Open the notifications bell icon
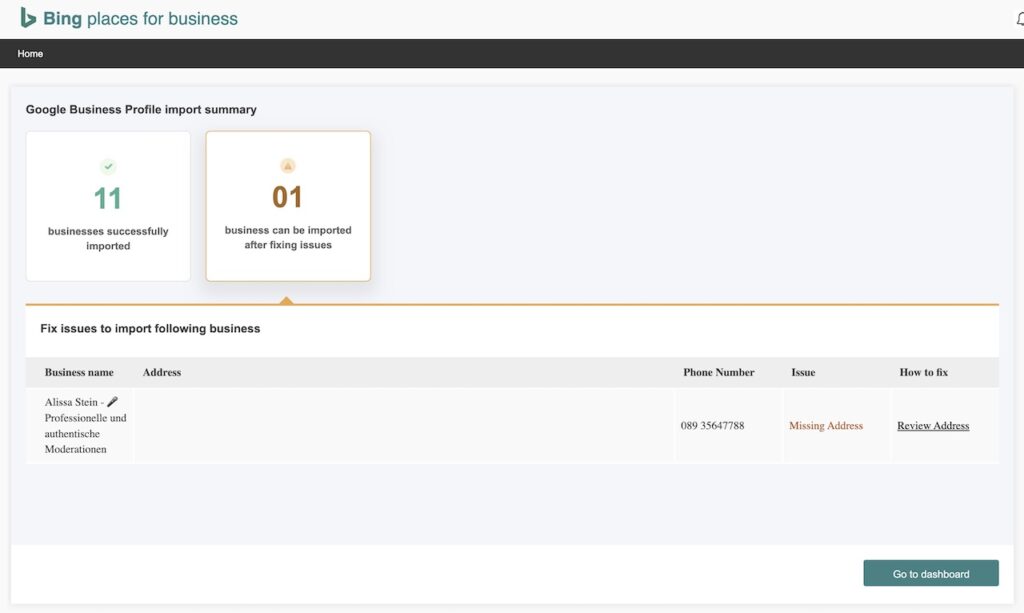 click(x=1020, y=20)
